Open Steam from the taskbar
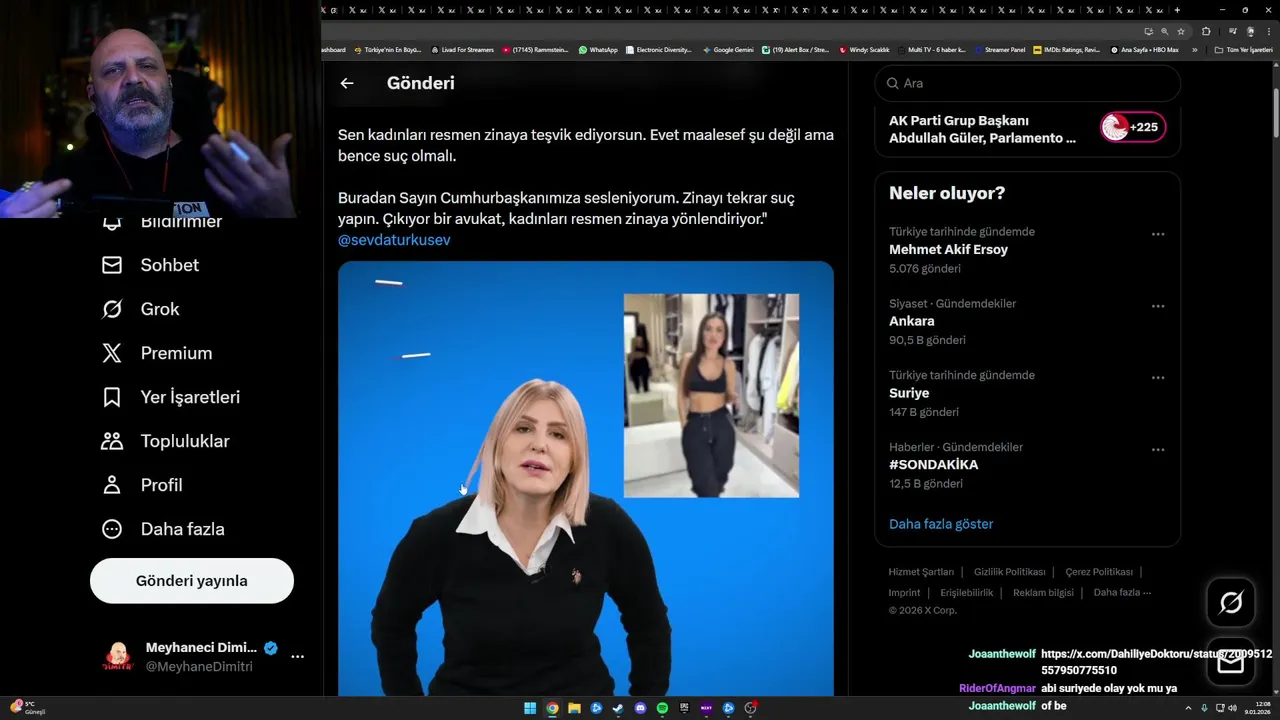This screenshot has width=1280, height=720. click(618, 708)
